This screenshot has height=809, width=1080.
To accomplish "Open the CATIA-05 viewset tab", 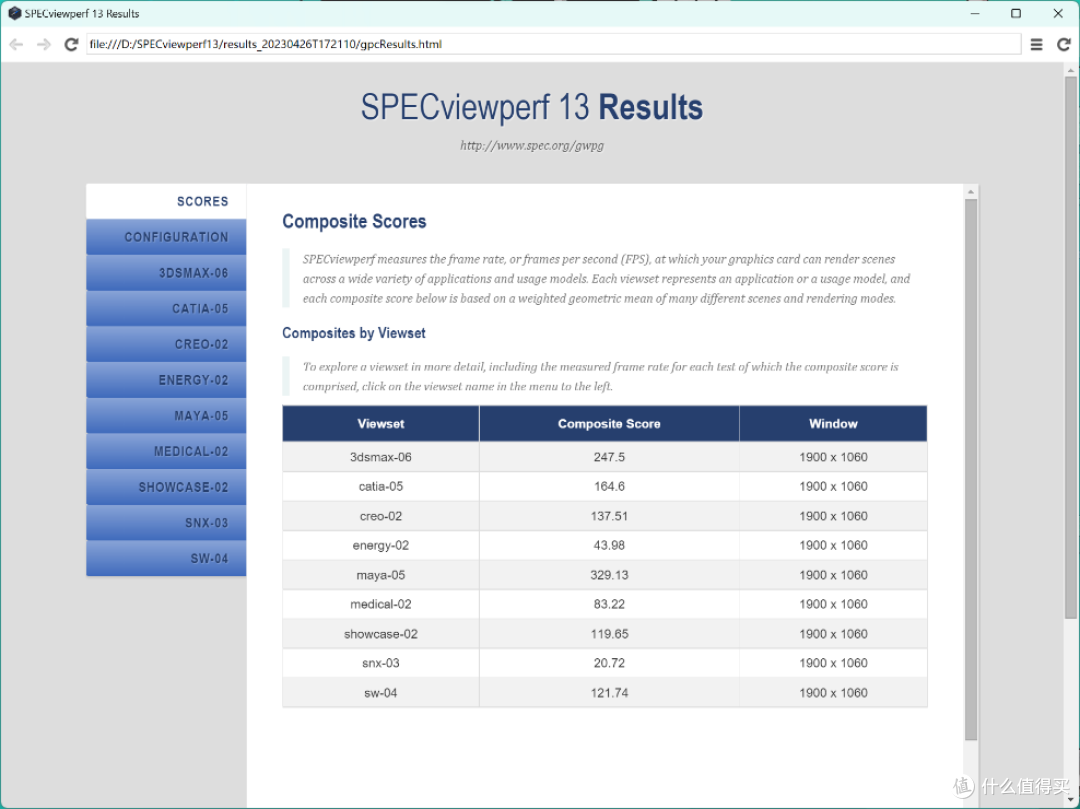I will coord(166,308).
